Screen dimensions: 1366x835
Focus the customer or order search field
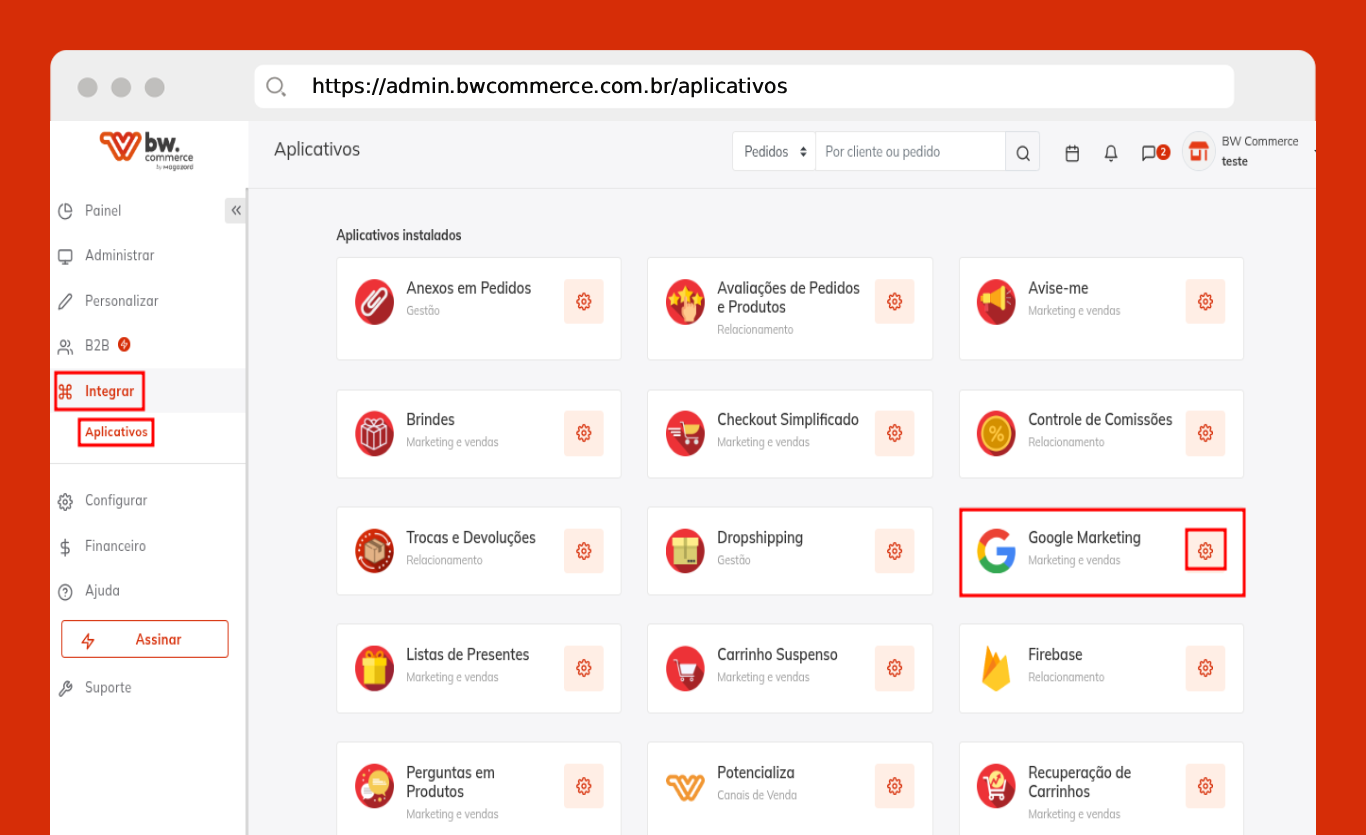[x=910, y=152]
